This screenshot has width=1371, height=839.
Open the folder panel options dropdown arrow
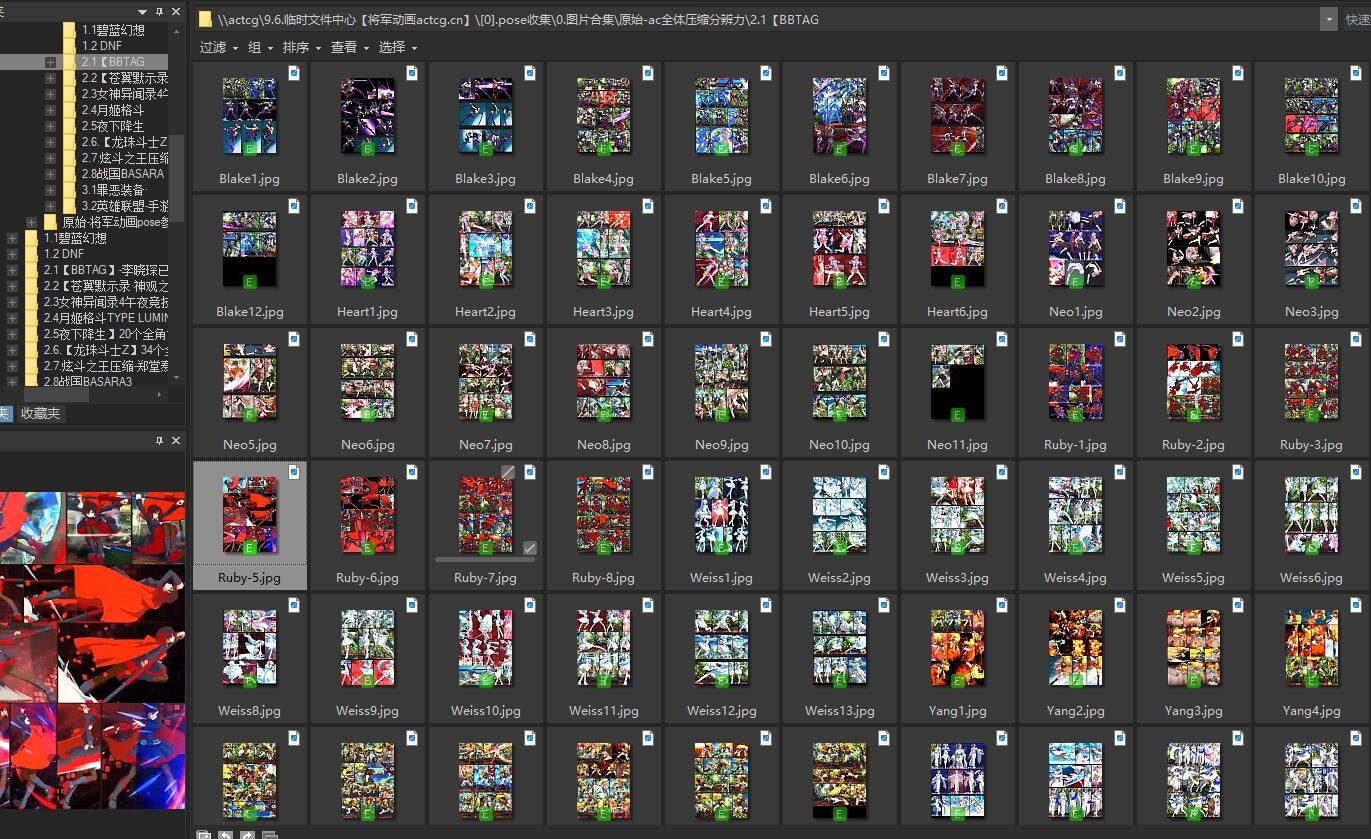[143, 12]
